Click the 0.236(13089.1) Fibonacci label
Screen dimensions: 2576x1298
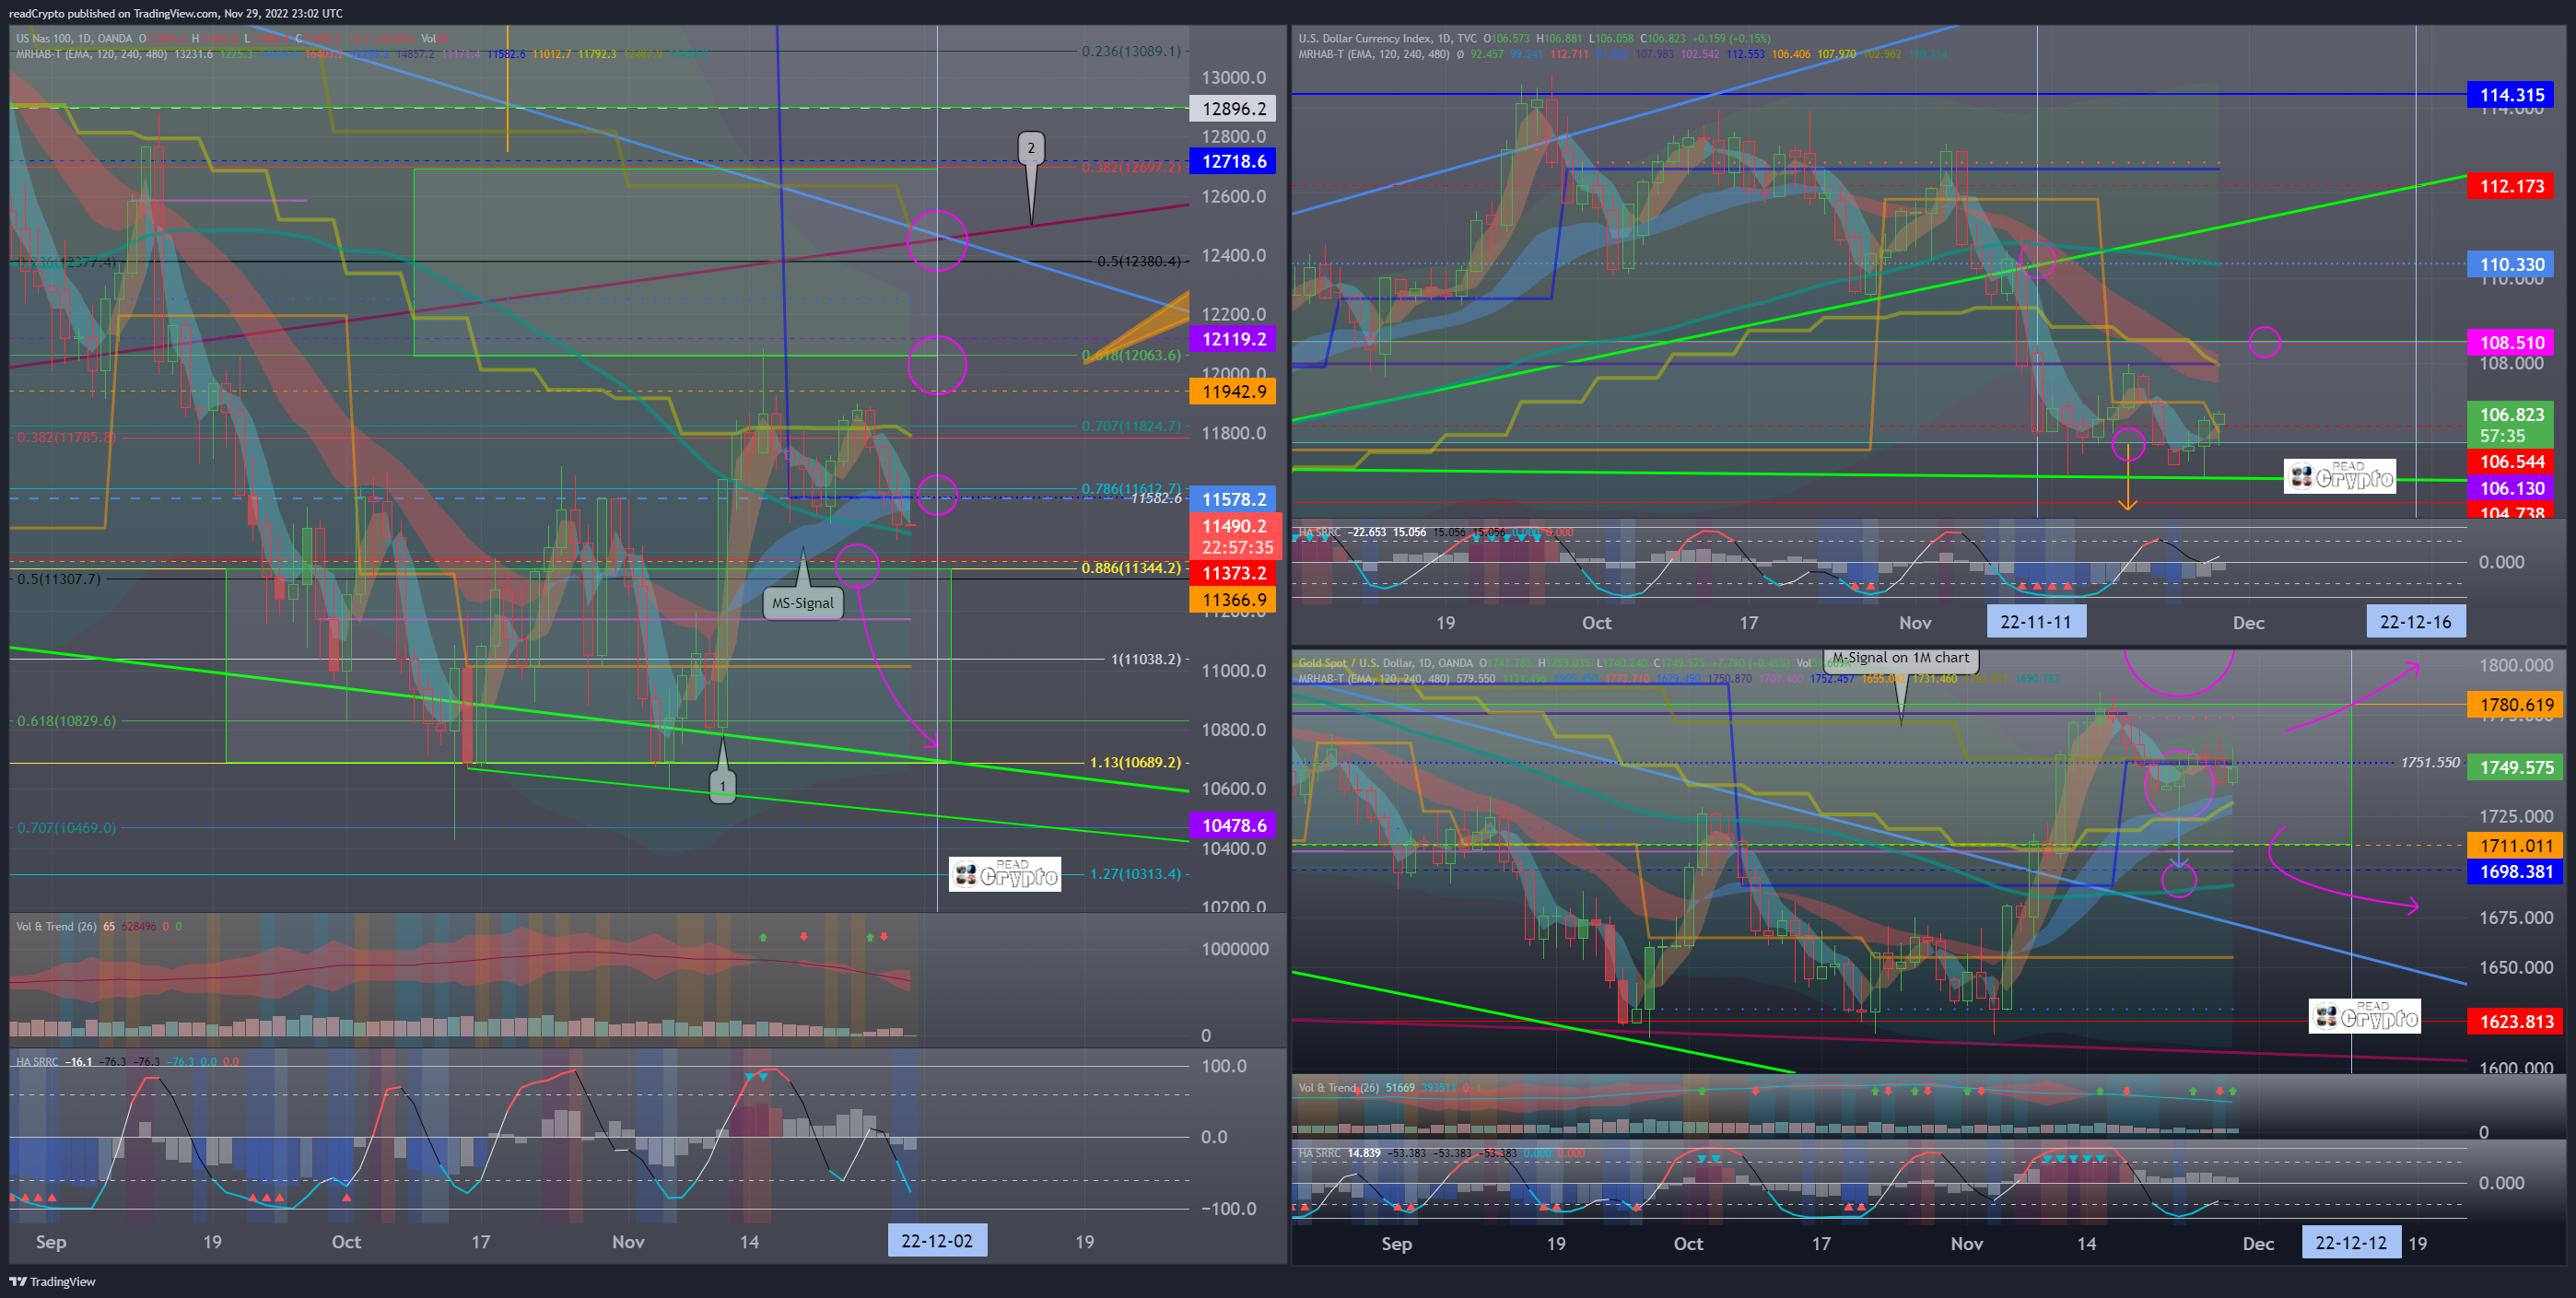pos(1131,51)
